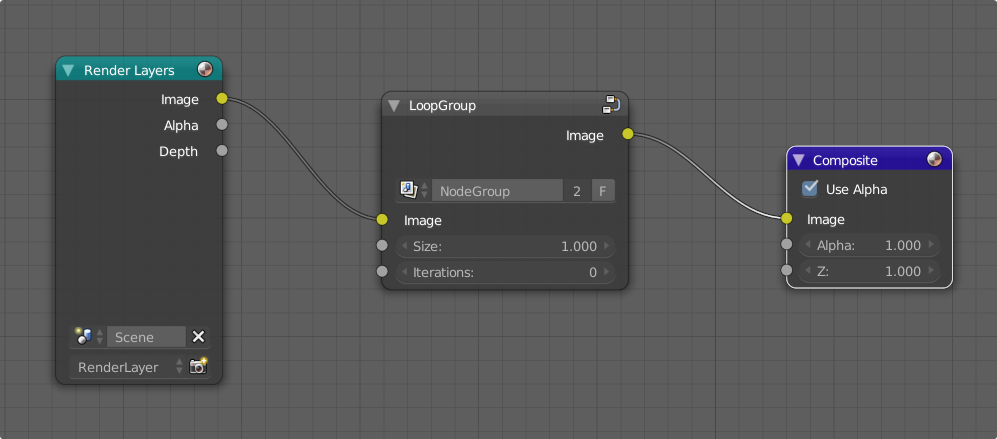The width and height of the screenshot is (997, 439).
Task: Decrease the Z value arrow
Action: 808,271
